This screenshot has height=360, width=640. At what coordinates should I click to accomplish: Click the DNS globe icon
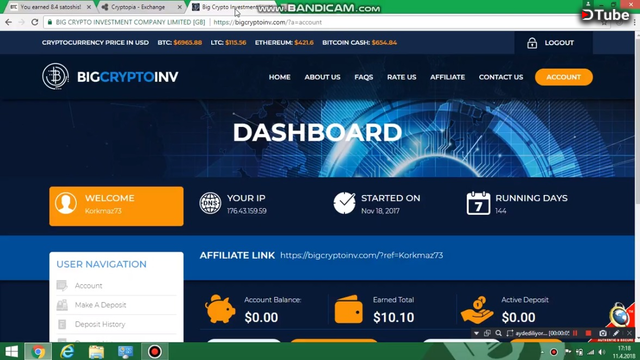click(210, 203)
